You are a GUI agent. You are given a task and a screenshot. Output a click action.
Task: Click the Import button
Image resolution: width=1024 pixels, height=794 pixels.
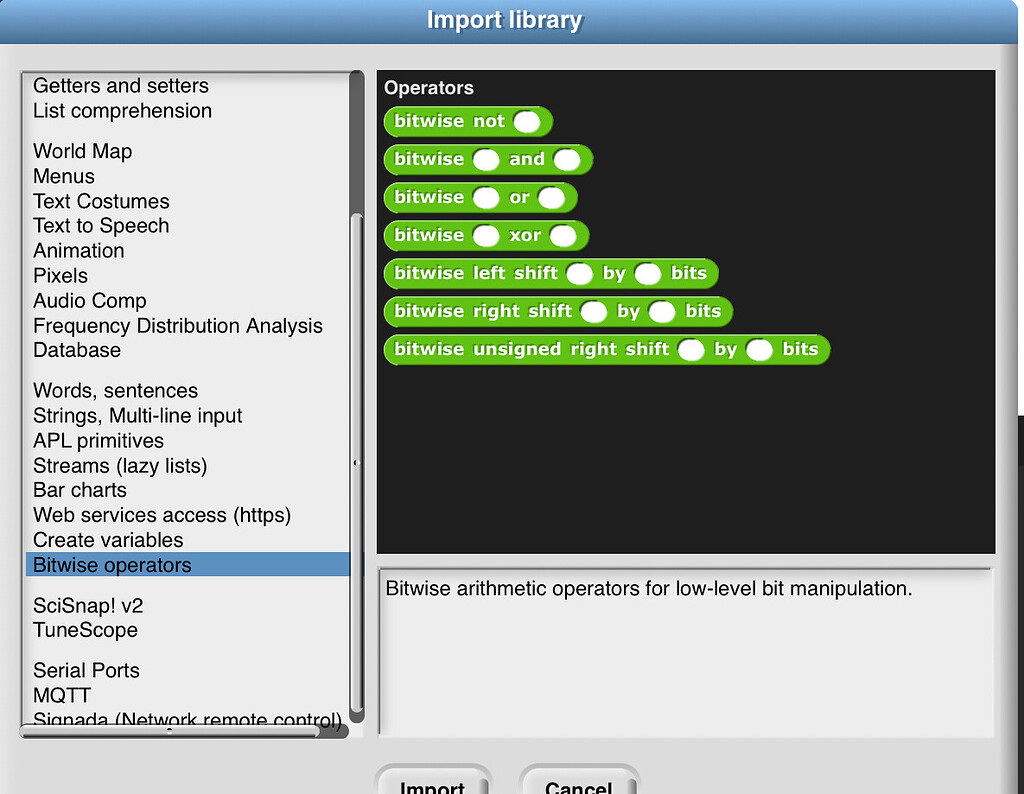point(433,785)
